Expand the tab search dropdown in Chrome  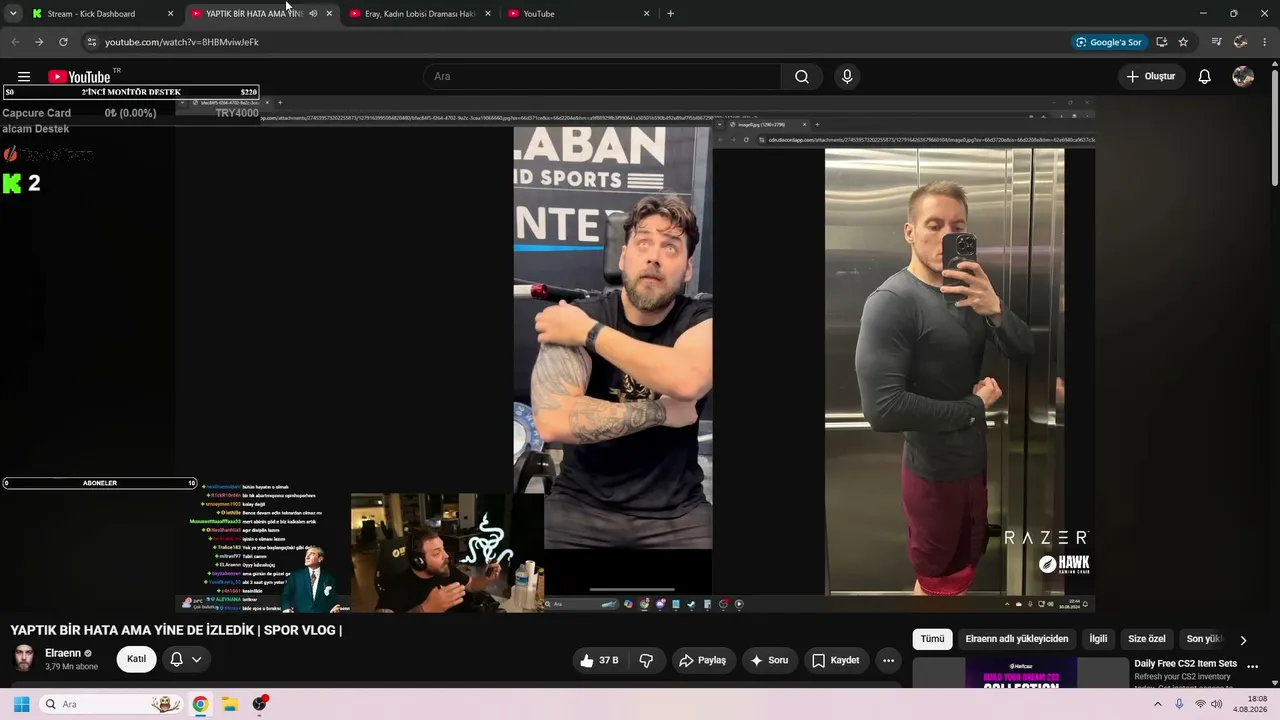tap(13, 14)
